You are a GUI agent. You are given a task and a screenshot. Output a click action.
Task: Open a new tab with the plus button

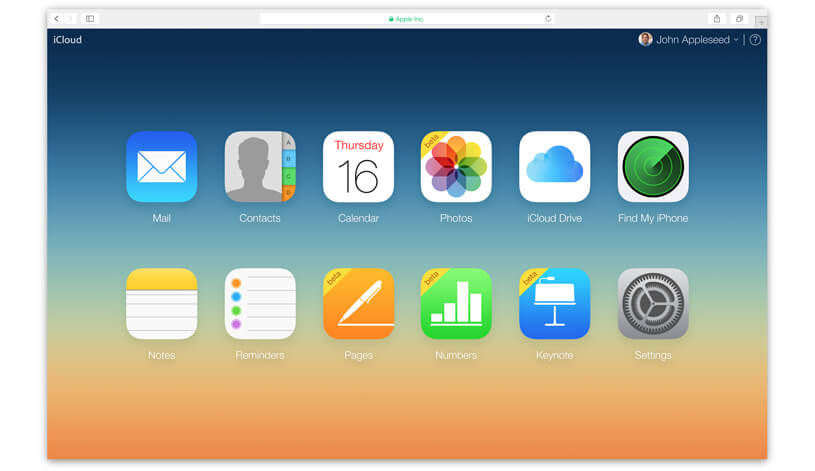[x=761, y=22]
